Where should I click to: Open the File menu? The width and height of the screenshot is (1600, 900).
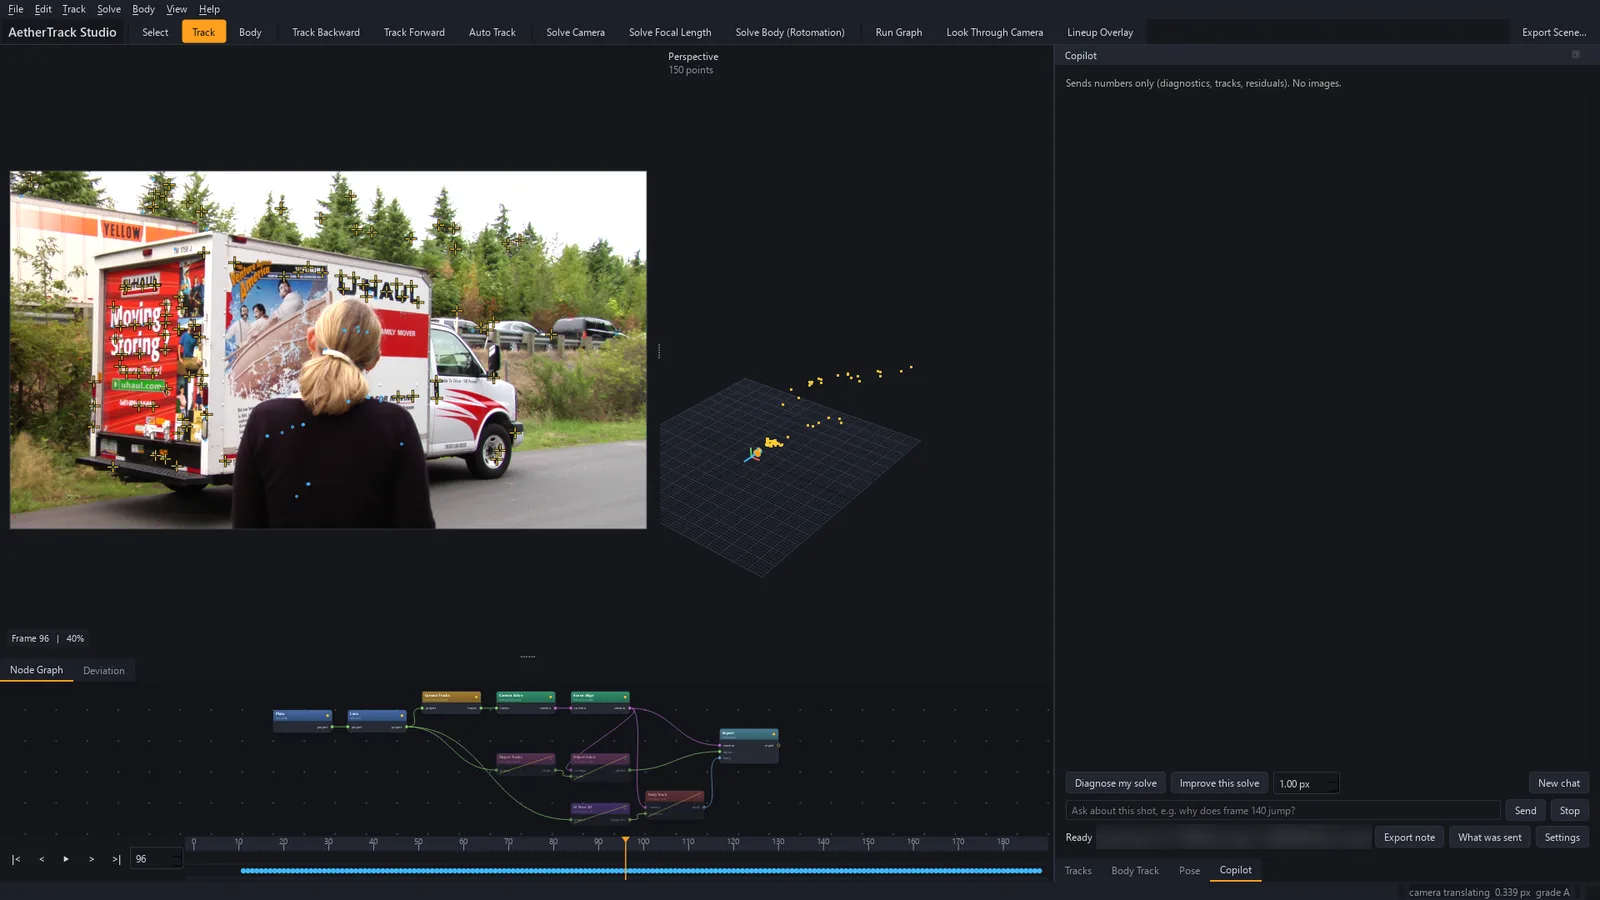16,9
